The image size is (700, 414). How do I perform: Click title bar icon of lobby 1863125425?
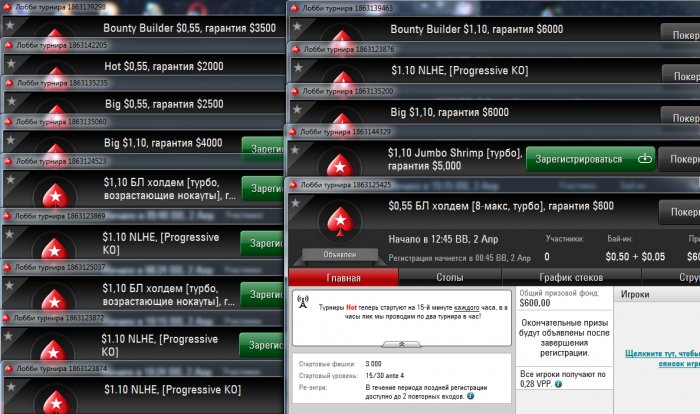293,185
